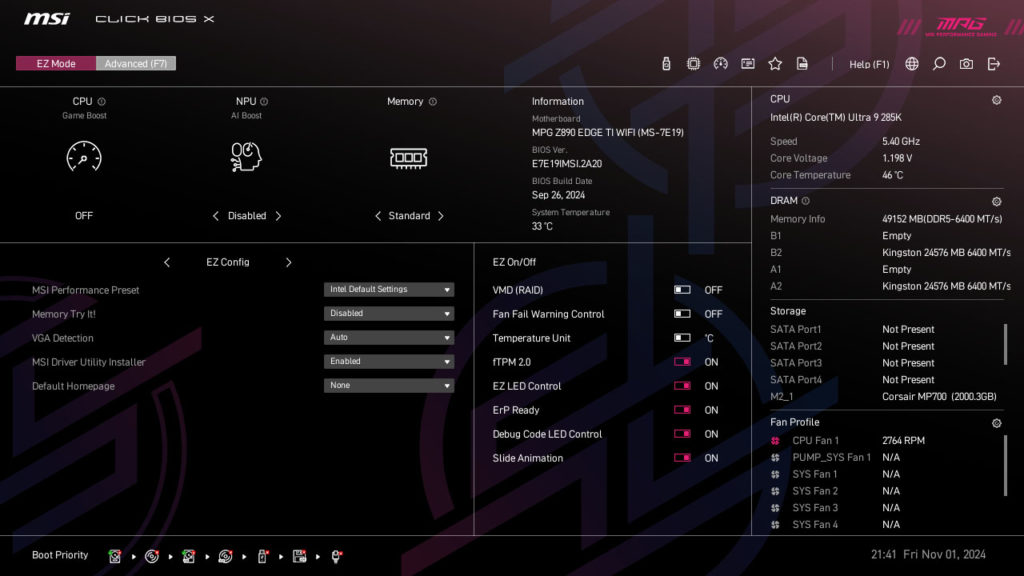
Task: Open BIOS search with the magnifier icon
Action: pyautogui.click(x=938, y=62)
